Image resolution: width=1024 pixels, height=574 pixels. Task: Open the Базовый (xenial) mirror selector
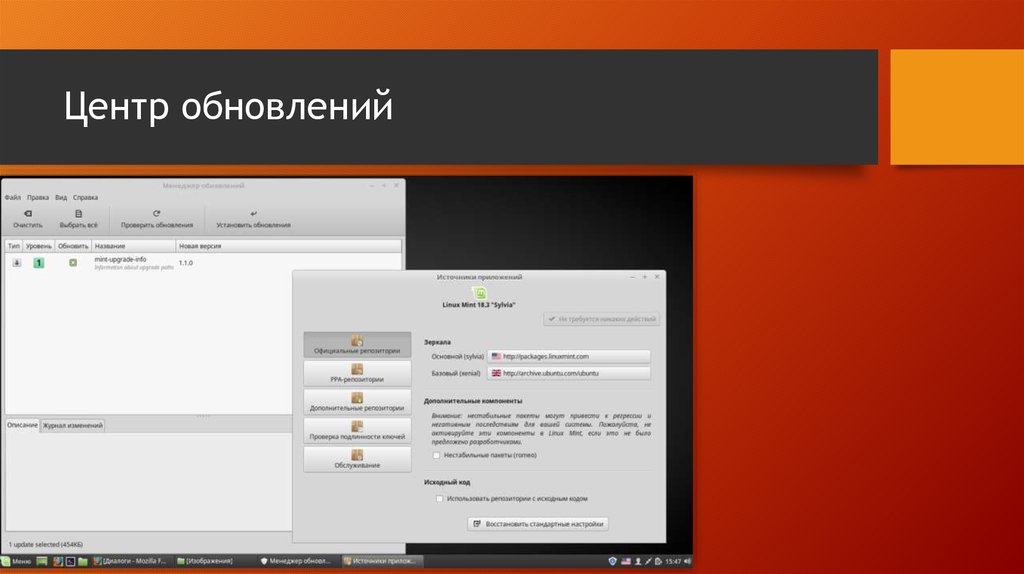[569, 374]
